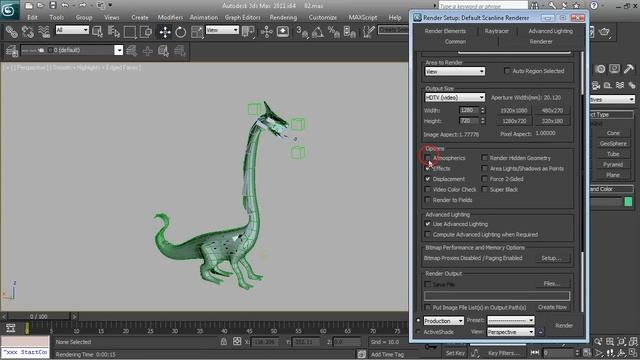Open the quick access toolbar customize arrow
640x360 pixels.
click(110, 5)
